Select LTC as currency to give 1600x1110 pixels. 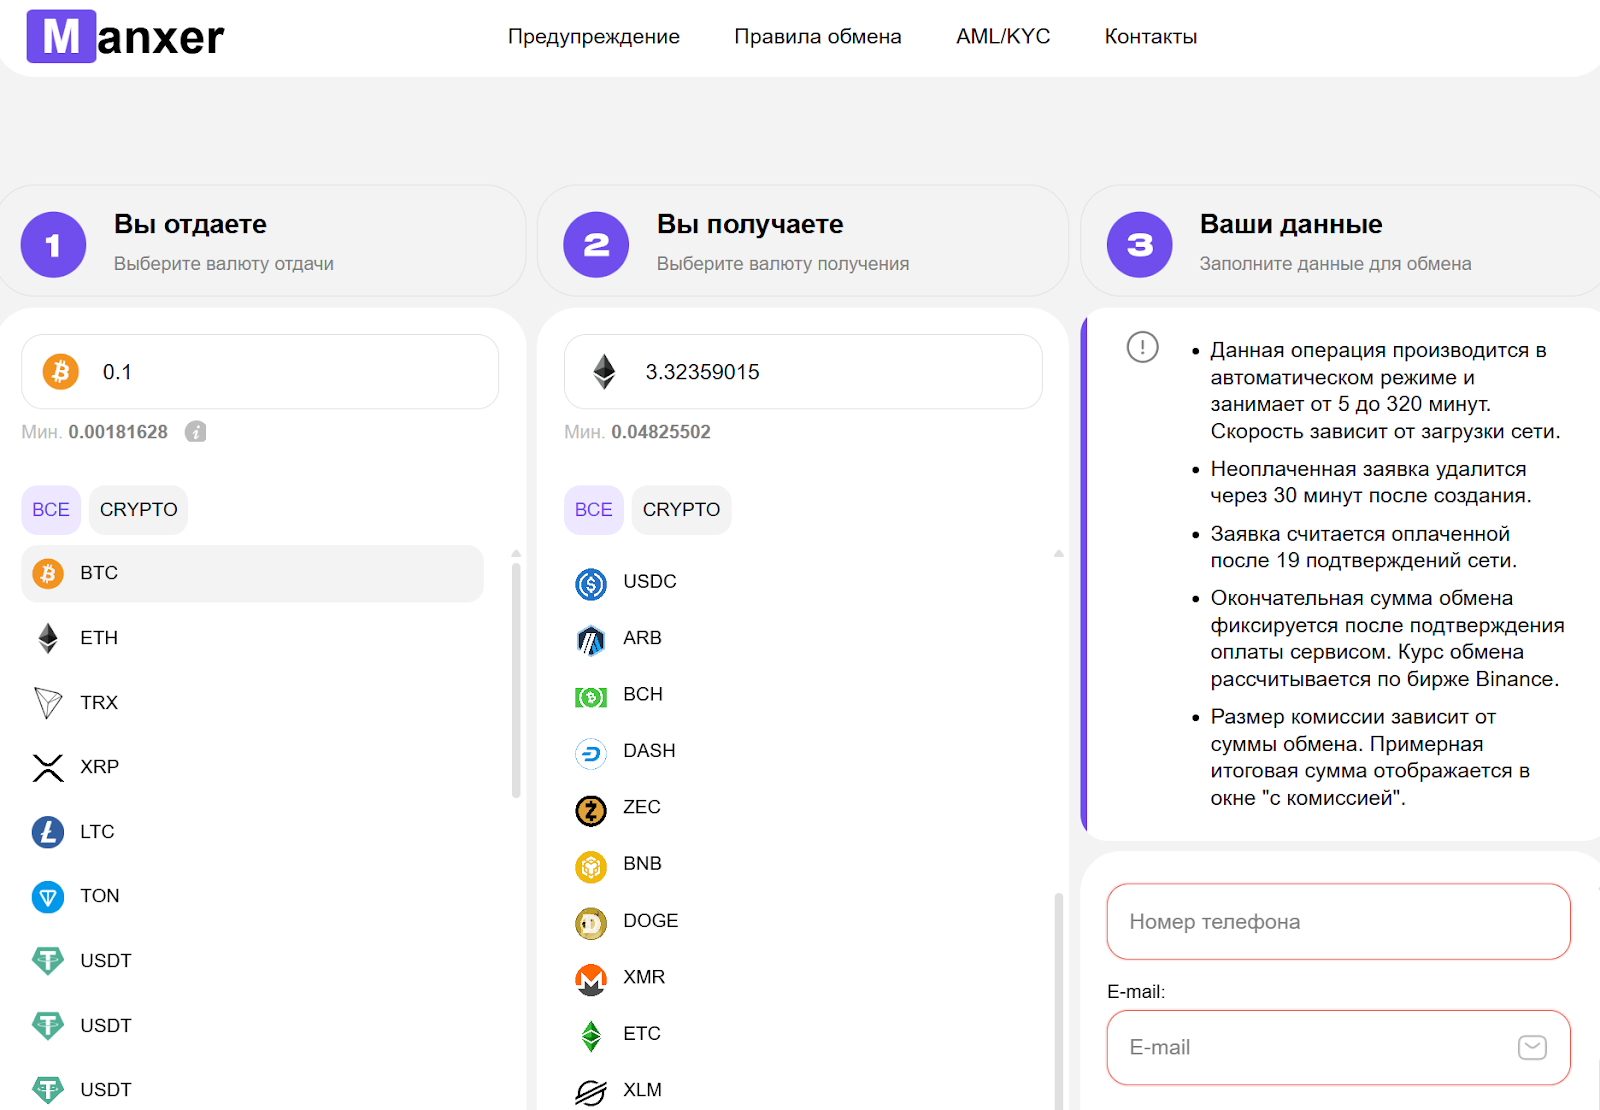pyautogui.click(x=97, y=832)
